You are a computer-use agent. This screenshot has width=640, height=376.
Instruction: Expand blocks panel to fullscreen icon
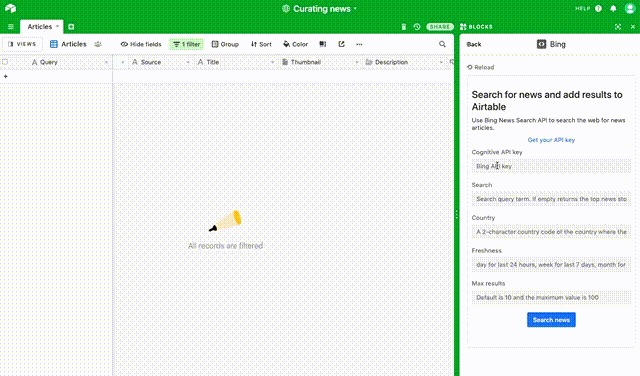[x=618, y=27]
